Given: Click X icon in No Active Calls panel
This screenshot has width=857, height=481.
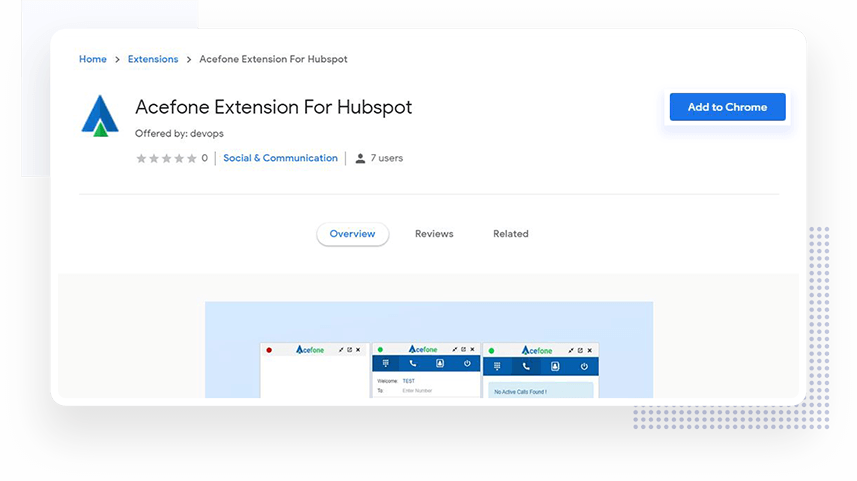Looking at the screenshot, I should coord(590,350).
